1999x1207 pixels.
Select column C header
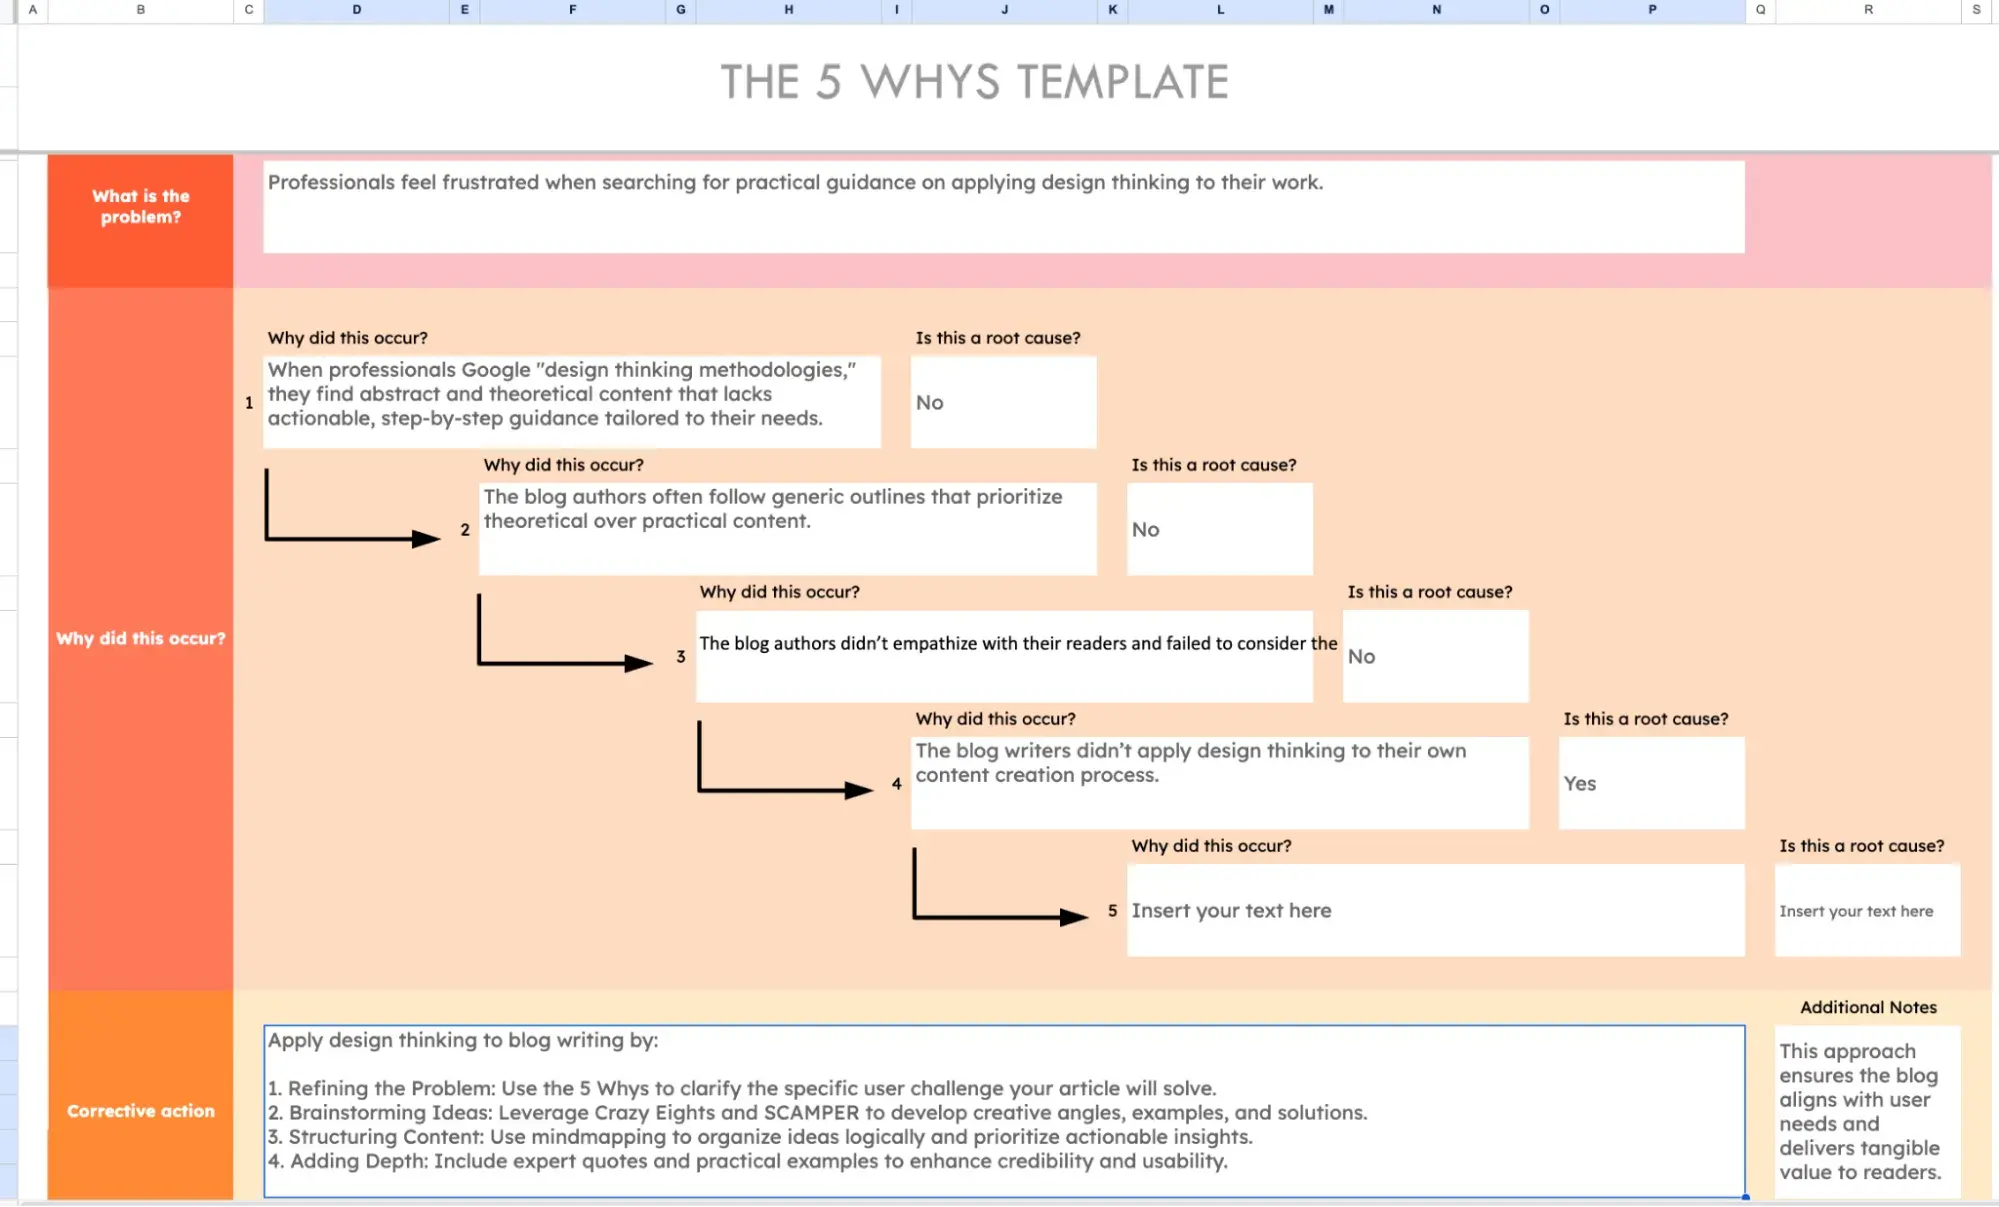coord(249,10)
